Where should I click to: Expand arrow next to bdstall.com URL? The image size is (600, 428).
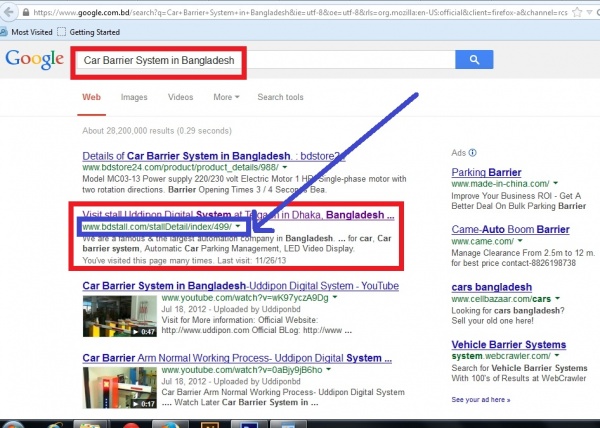238,226
